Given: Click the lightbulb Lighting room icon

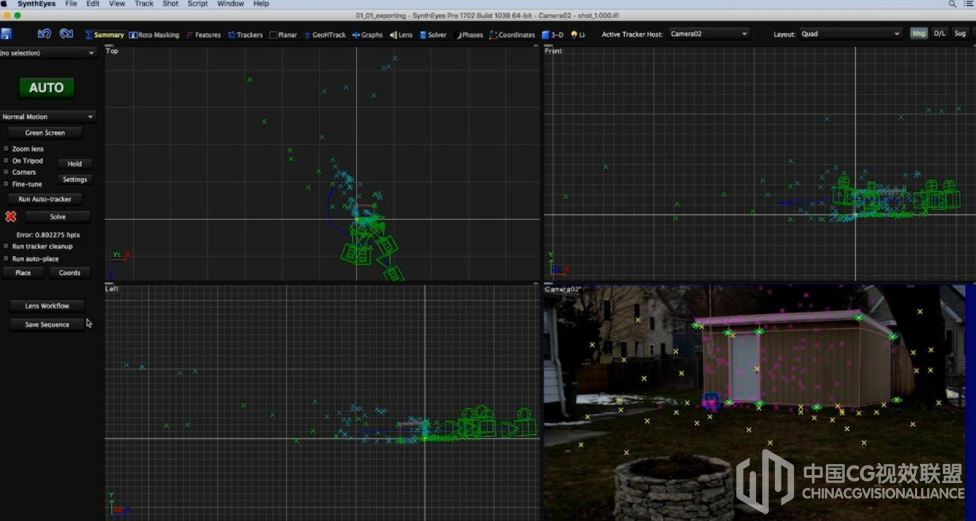Looking at the screenshot, I should [x=575, y=35].
